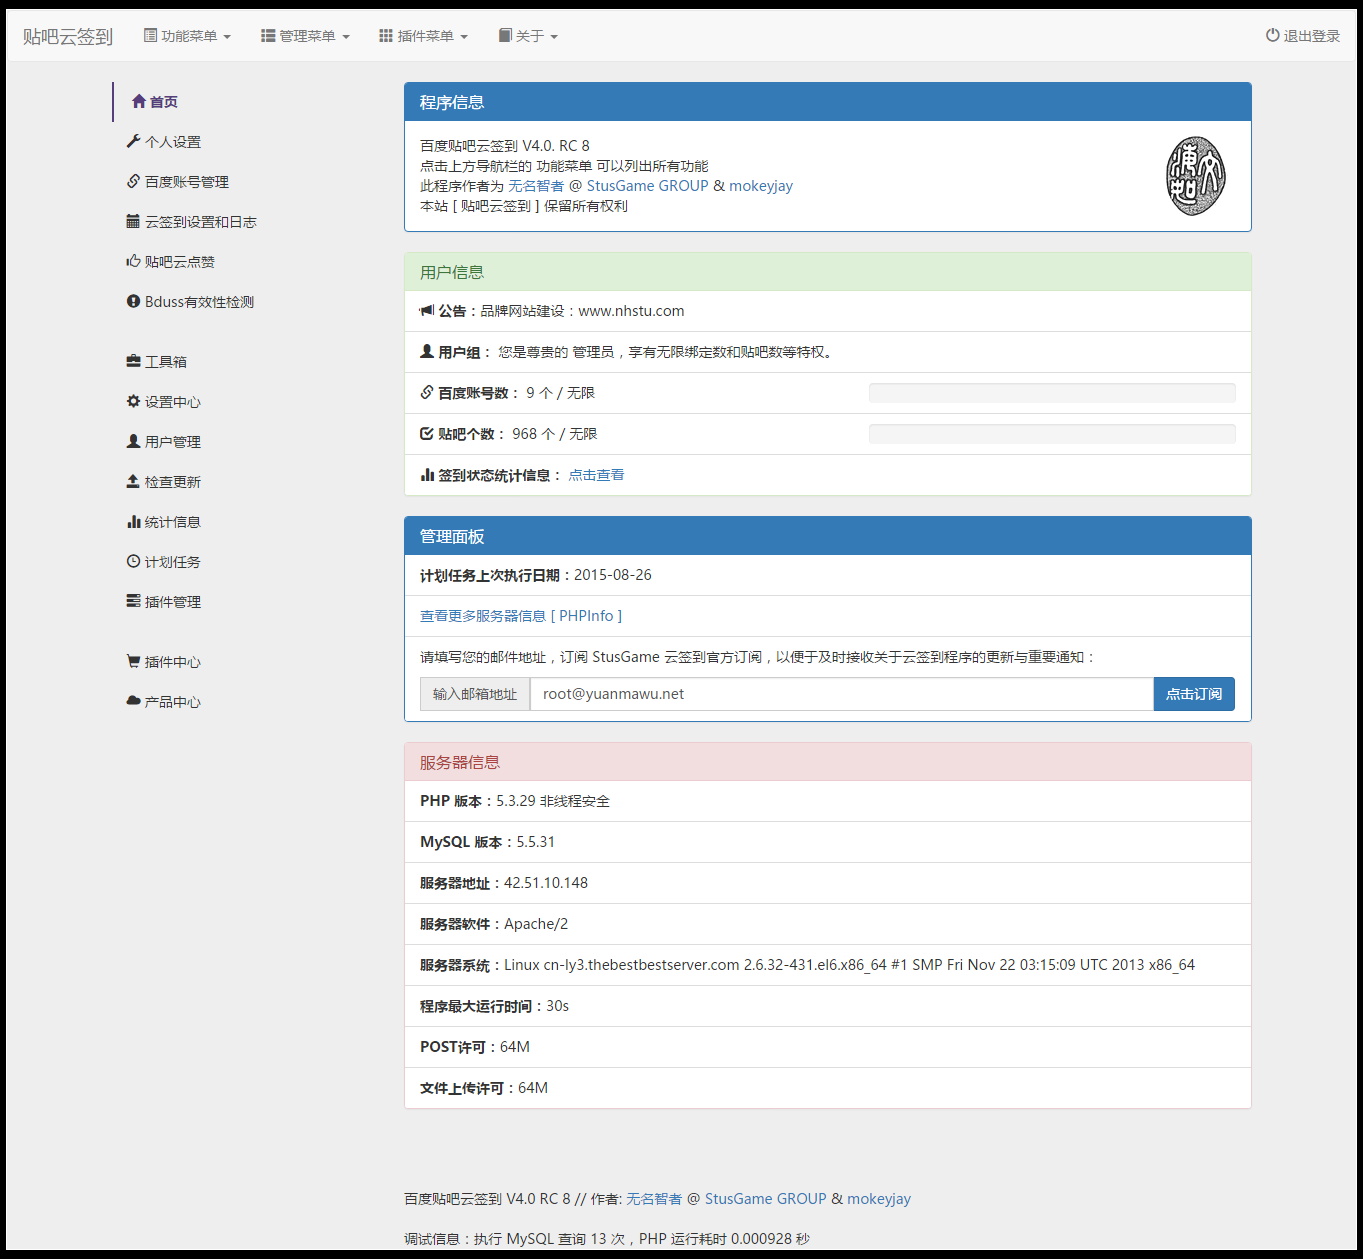
Task: Click the footer StusGame GROUP link
Action: click(766, 1199)
